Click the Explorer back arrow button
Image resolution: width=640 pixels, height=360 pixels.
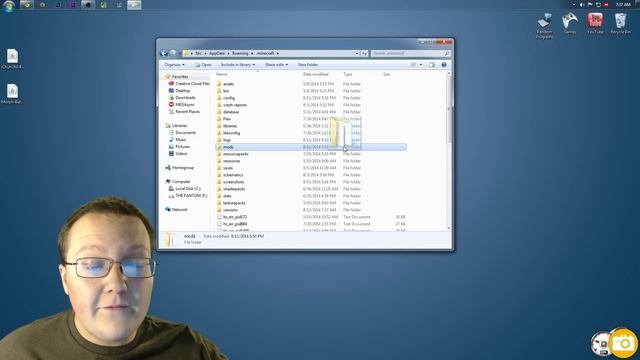164,53
